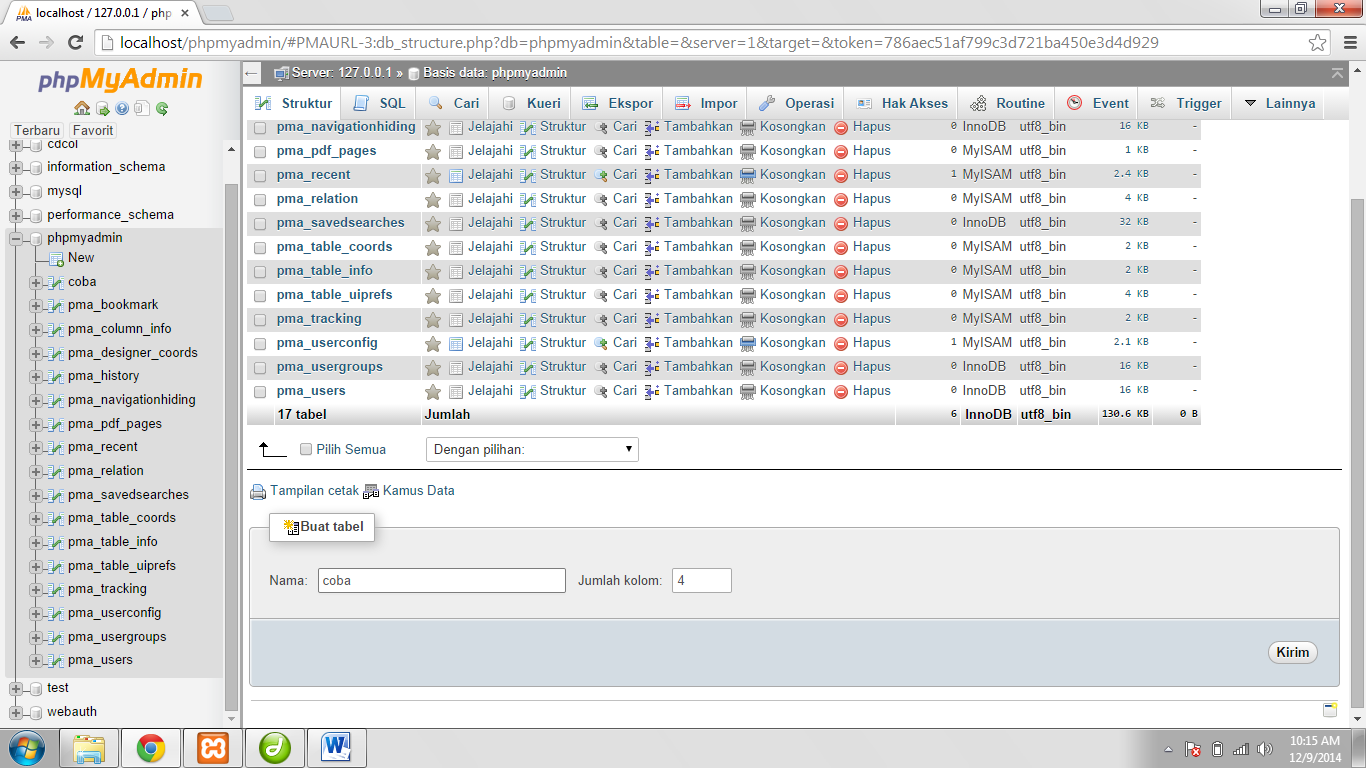This screenshot has width=1366, height=768.
Task: Bookmark this page with star icon
Action: click(x=1318, y=43)
